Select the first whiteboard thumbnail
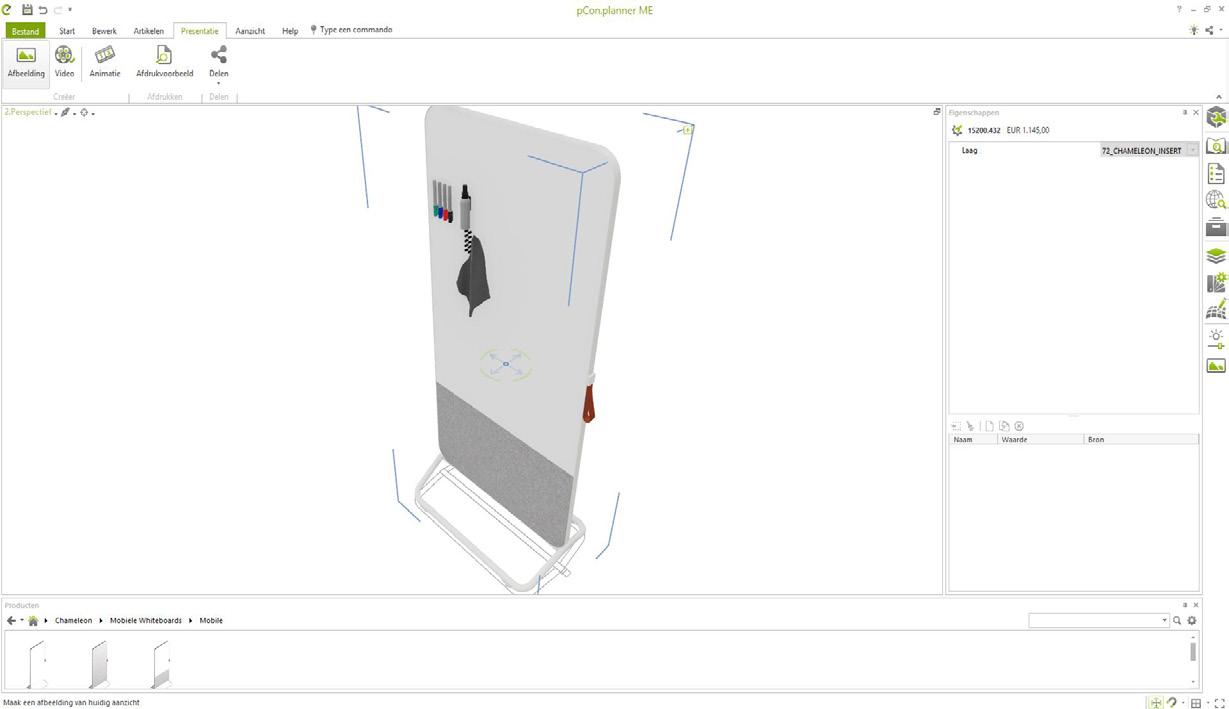The height and width of the screenshot is (709, 1229). [36, 664]
